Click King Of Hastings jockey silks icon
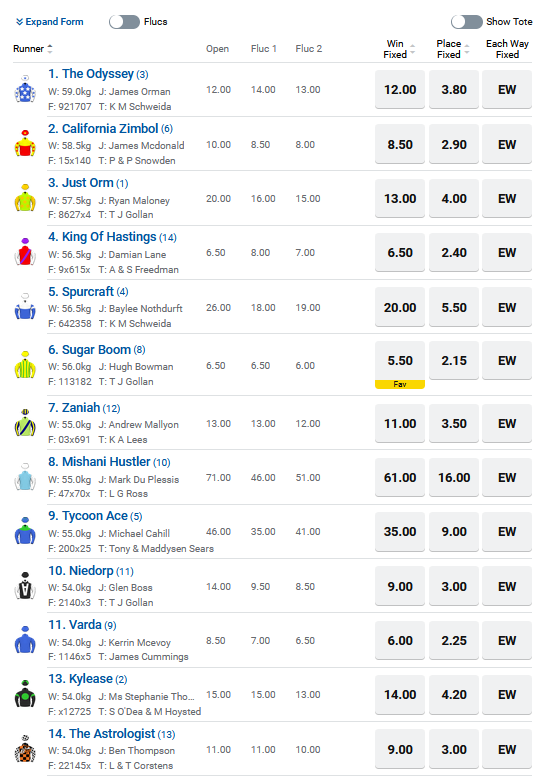 (x=25, y=252)
